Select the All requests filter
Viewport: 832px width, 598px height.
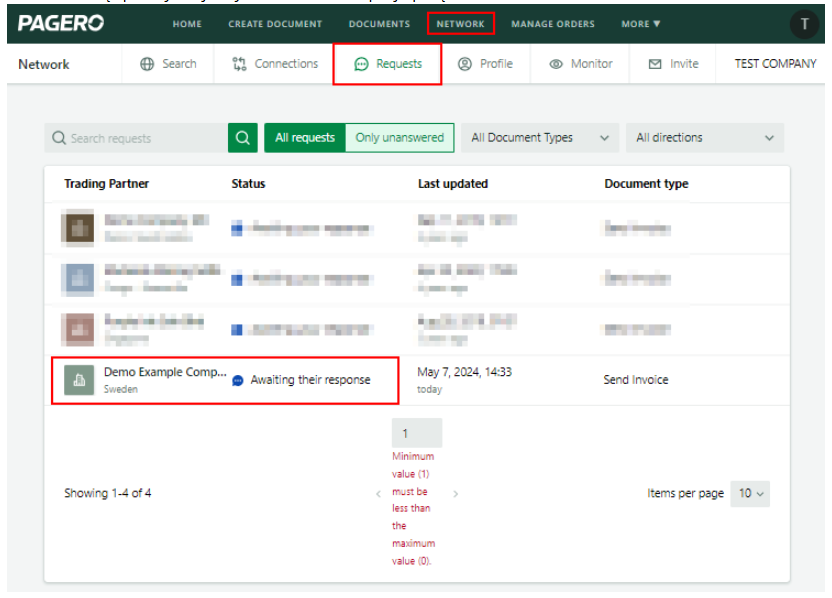click(x=304, y=138)
